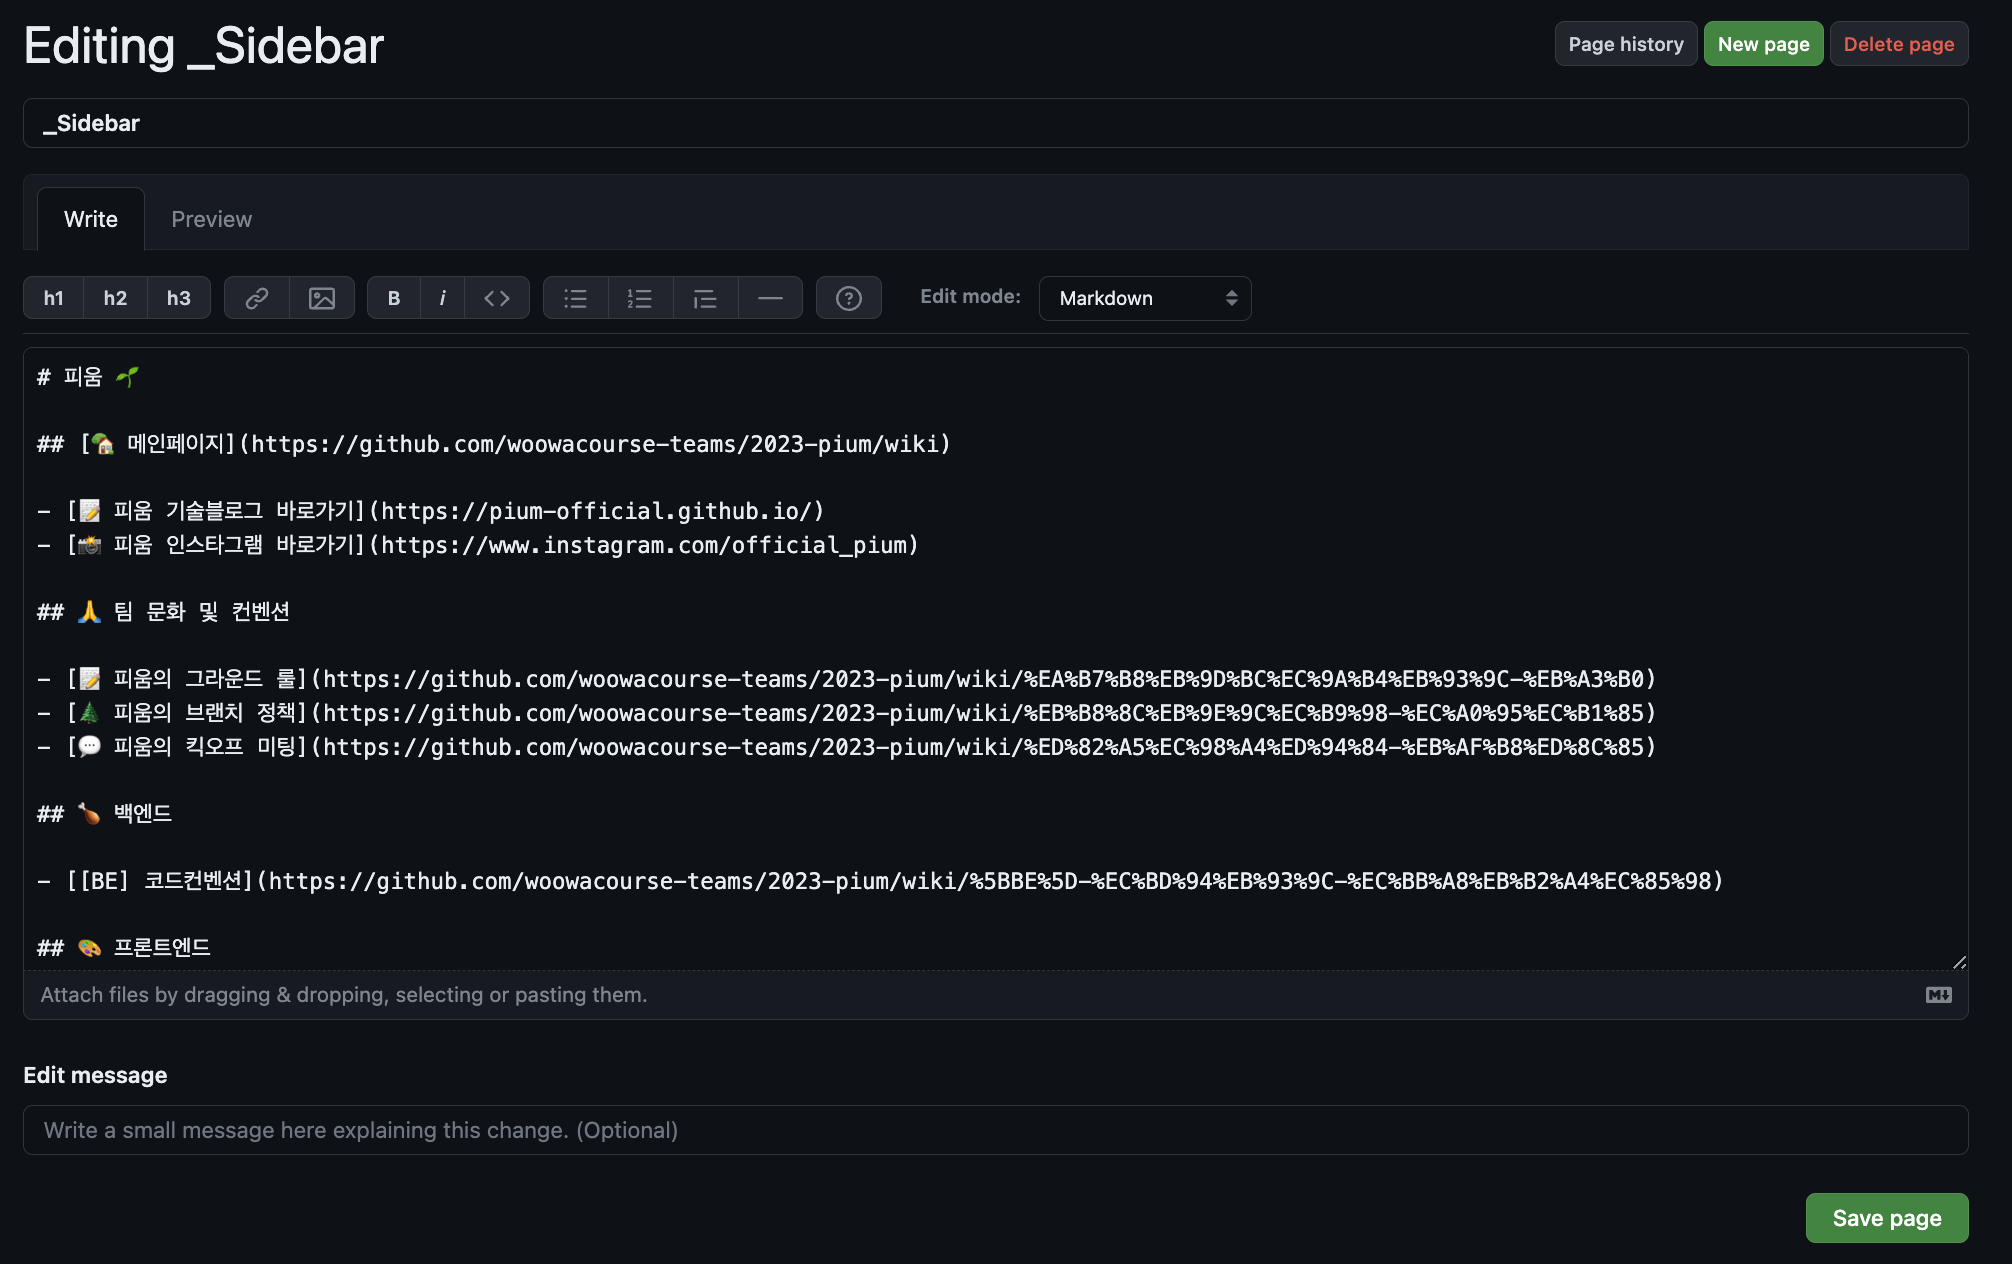
Task: Switch to the Preview tab
Action: (x=211, y=219)
